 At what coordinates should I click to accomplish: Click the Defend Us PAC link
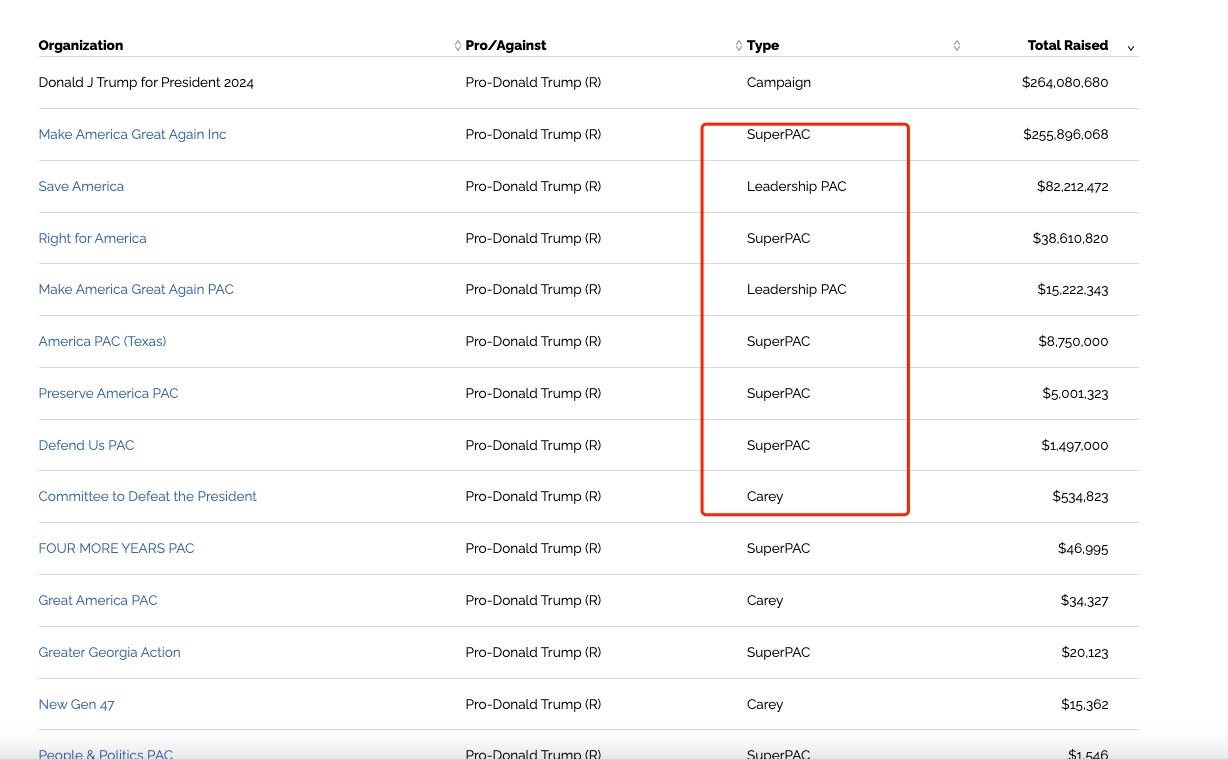86,446
